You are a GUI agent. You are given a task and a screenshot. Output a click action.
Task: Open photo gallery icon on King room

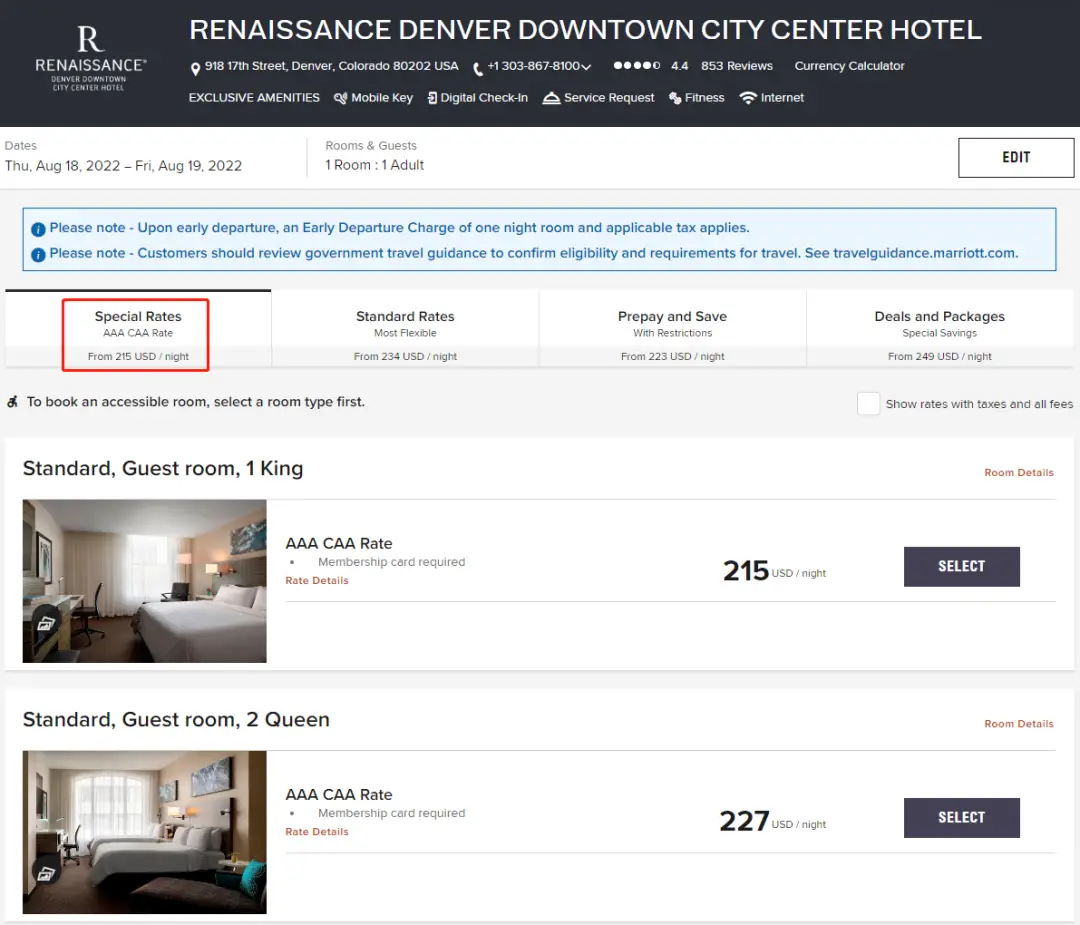pyautogui.click(x=47, y=622)
